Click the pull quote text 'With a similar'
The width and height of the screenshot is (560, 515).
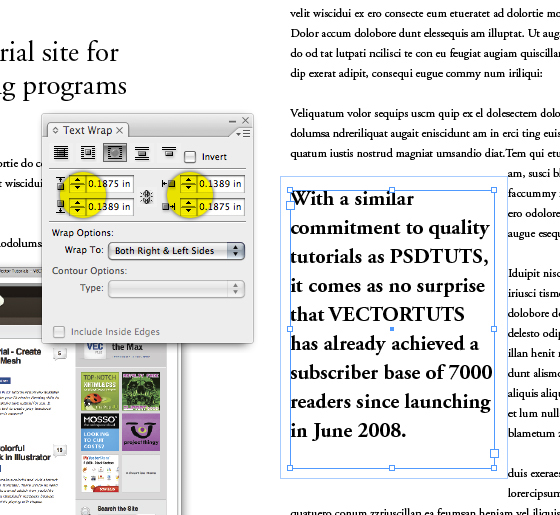point(352,199)
